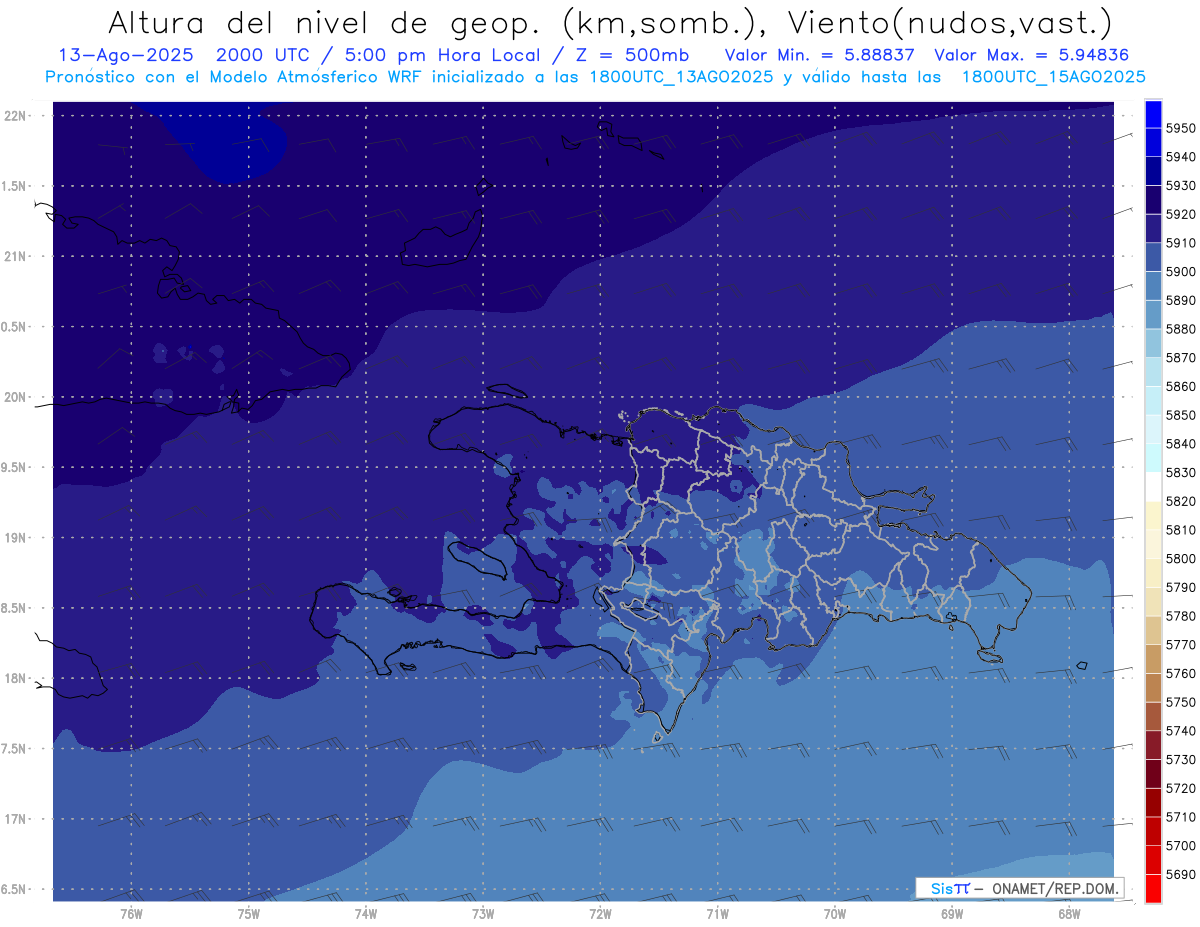Click the '19N' latitude axis label
This screenshot has height=927, width=1200.
click(x=15, y=537)
